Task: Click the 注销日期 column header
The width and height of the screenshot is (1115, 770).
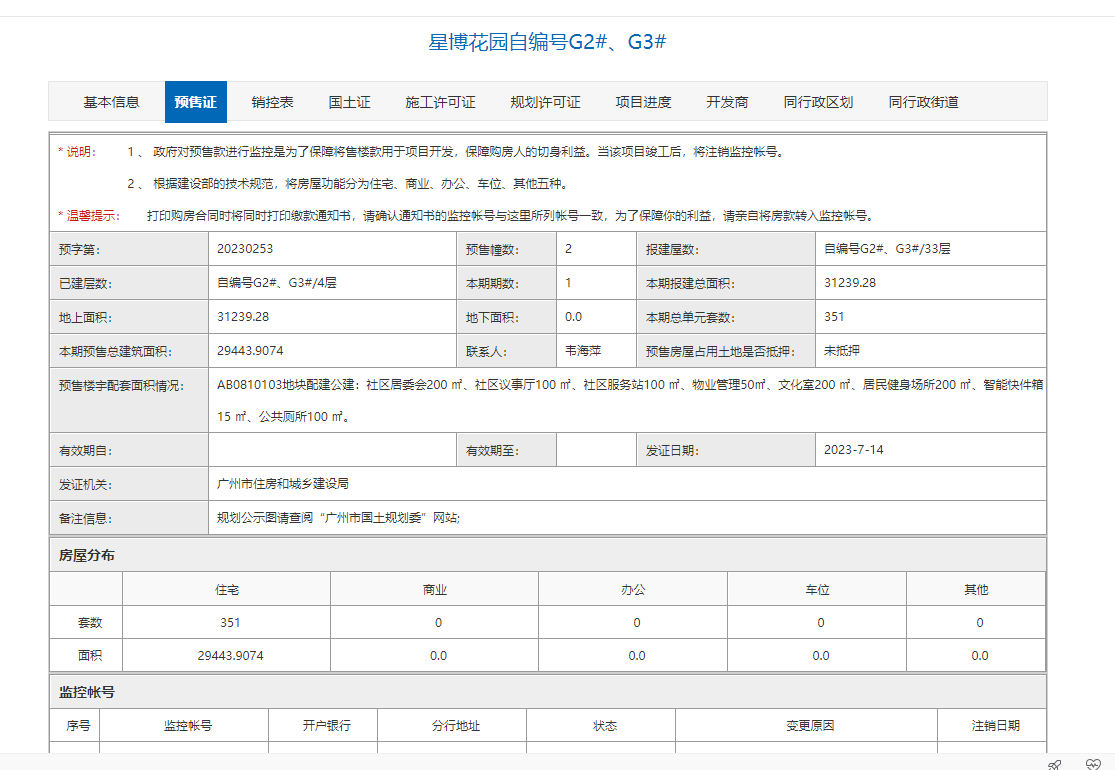Action: [996, 726]
